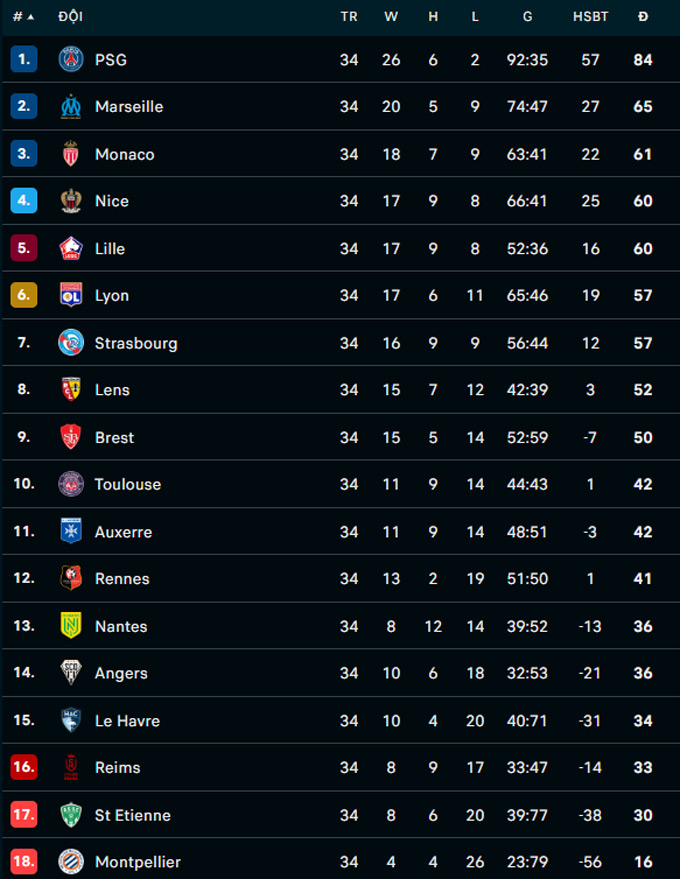Sort by Đ points column header
This screenshot has height=879, width=680.
pyautogui.click(x=643, y=17)
